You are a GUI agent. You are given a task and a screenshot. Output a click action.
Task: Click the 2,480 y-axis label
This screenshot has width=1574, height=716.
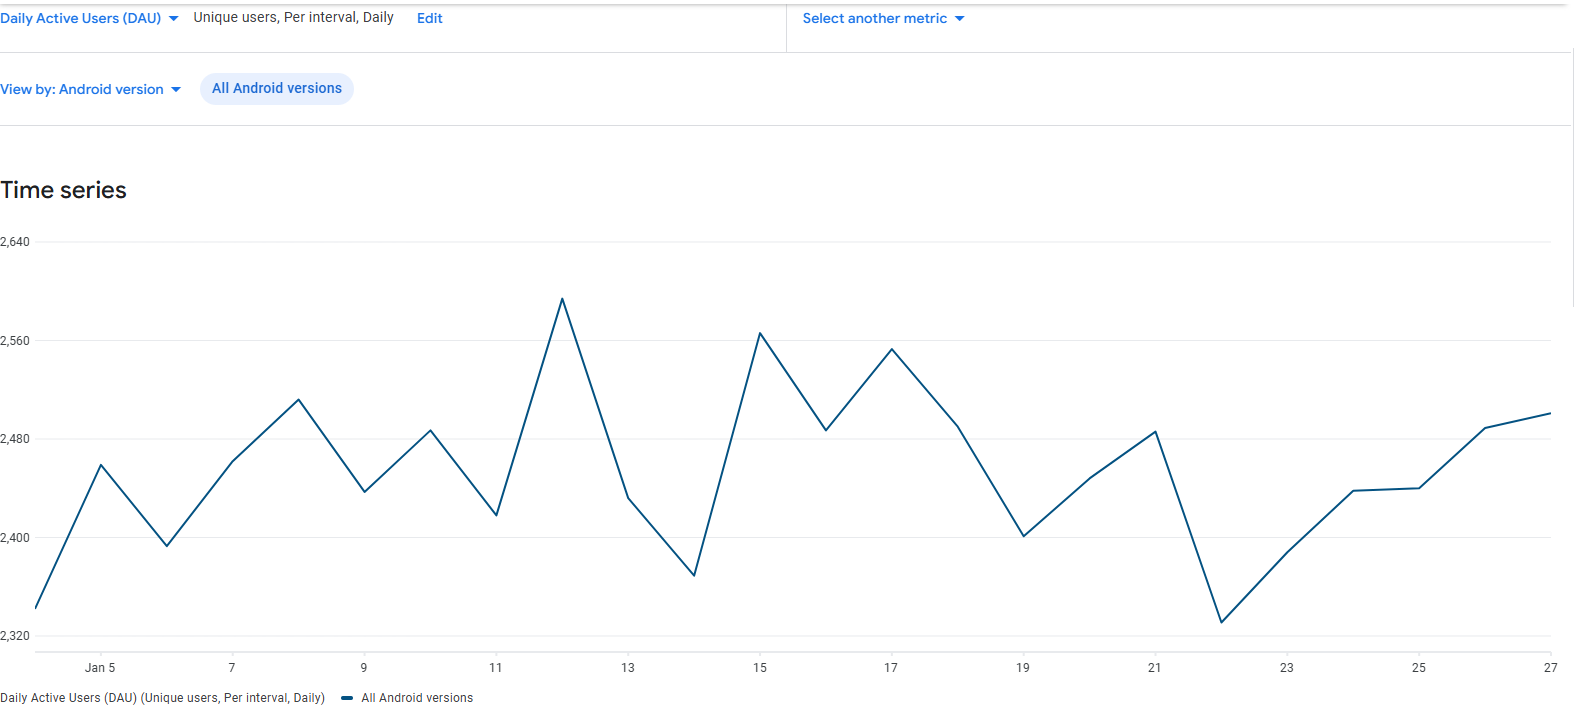coord(15,439)
